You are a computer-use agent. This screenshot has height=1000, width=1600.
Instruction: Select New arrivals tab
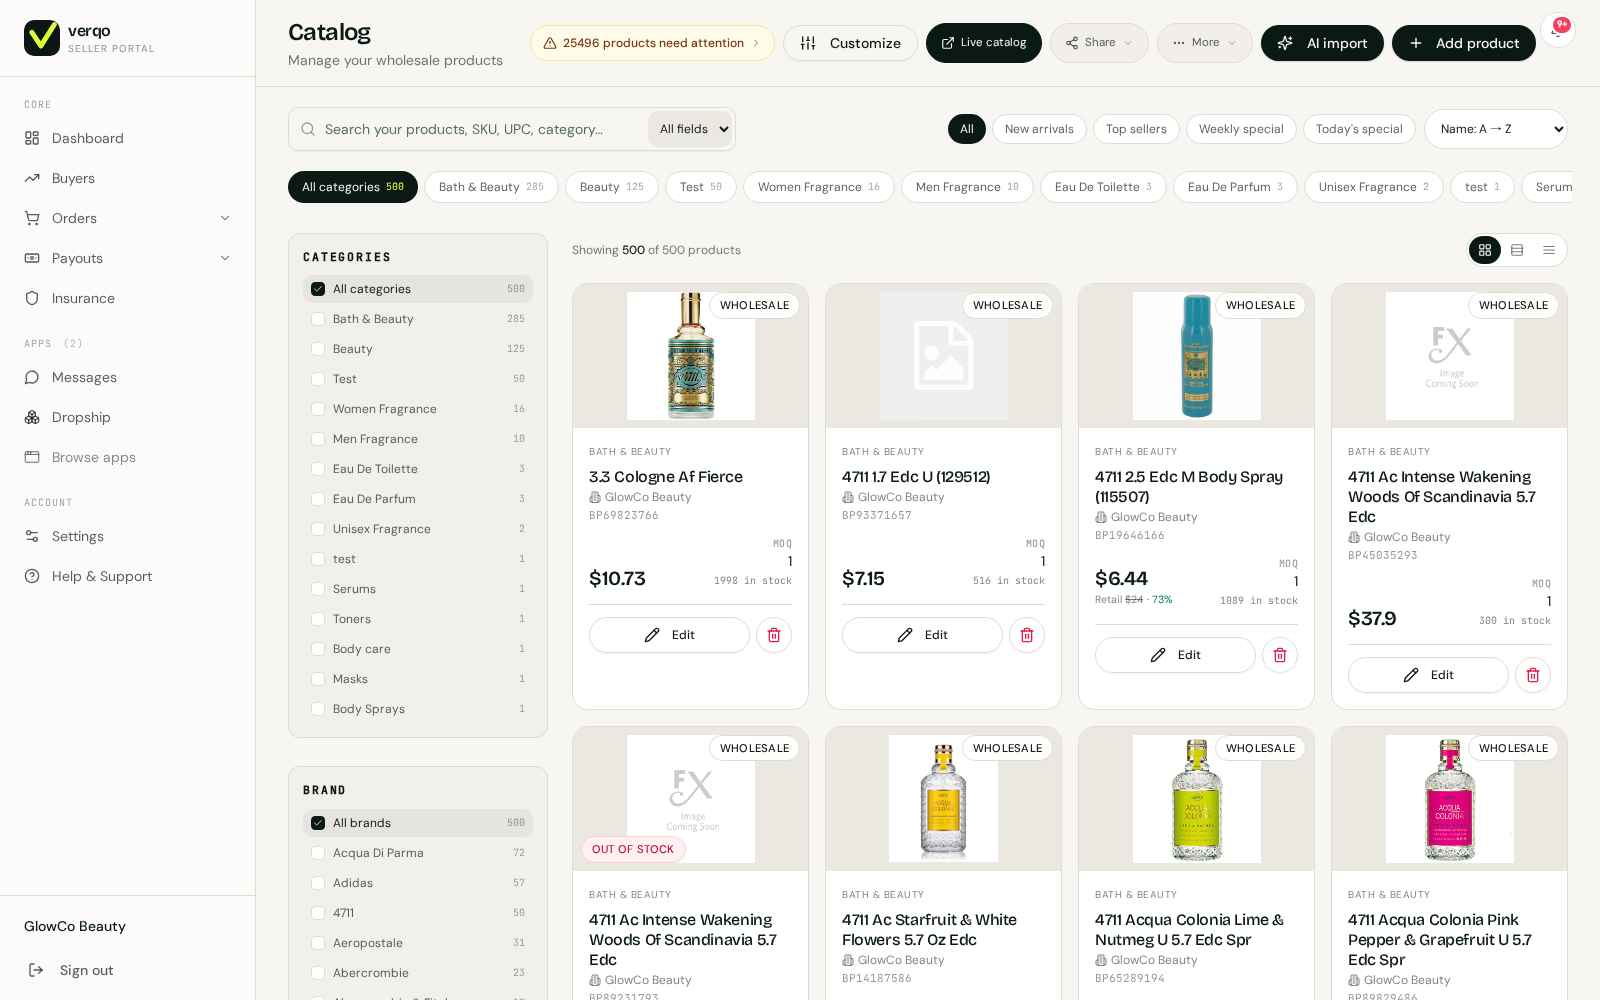pos(1039,129)
